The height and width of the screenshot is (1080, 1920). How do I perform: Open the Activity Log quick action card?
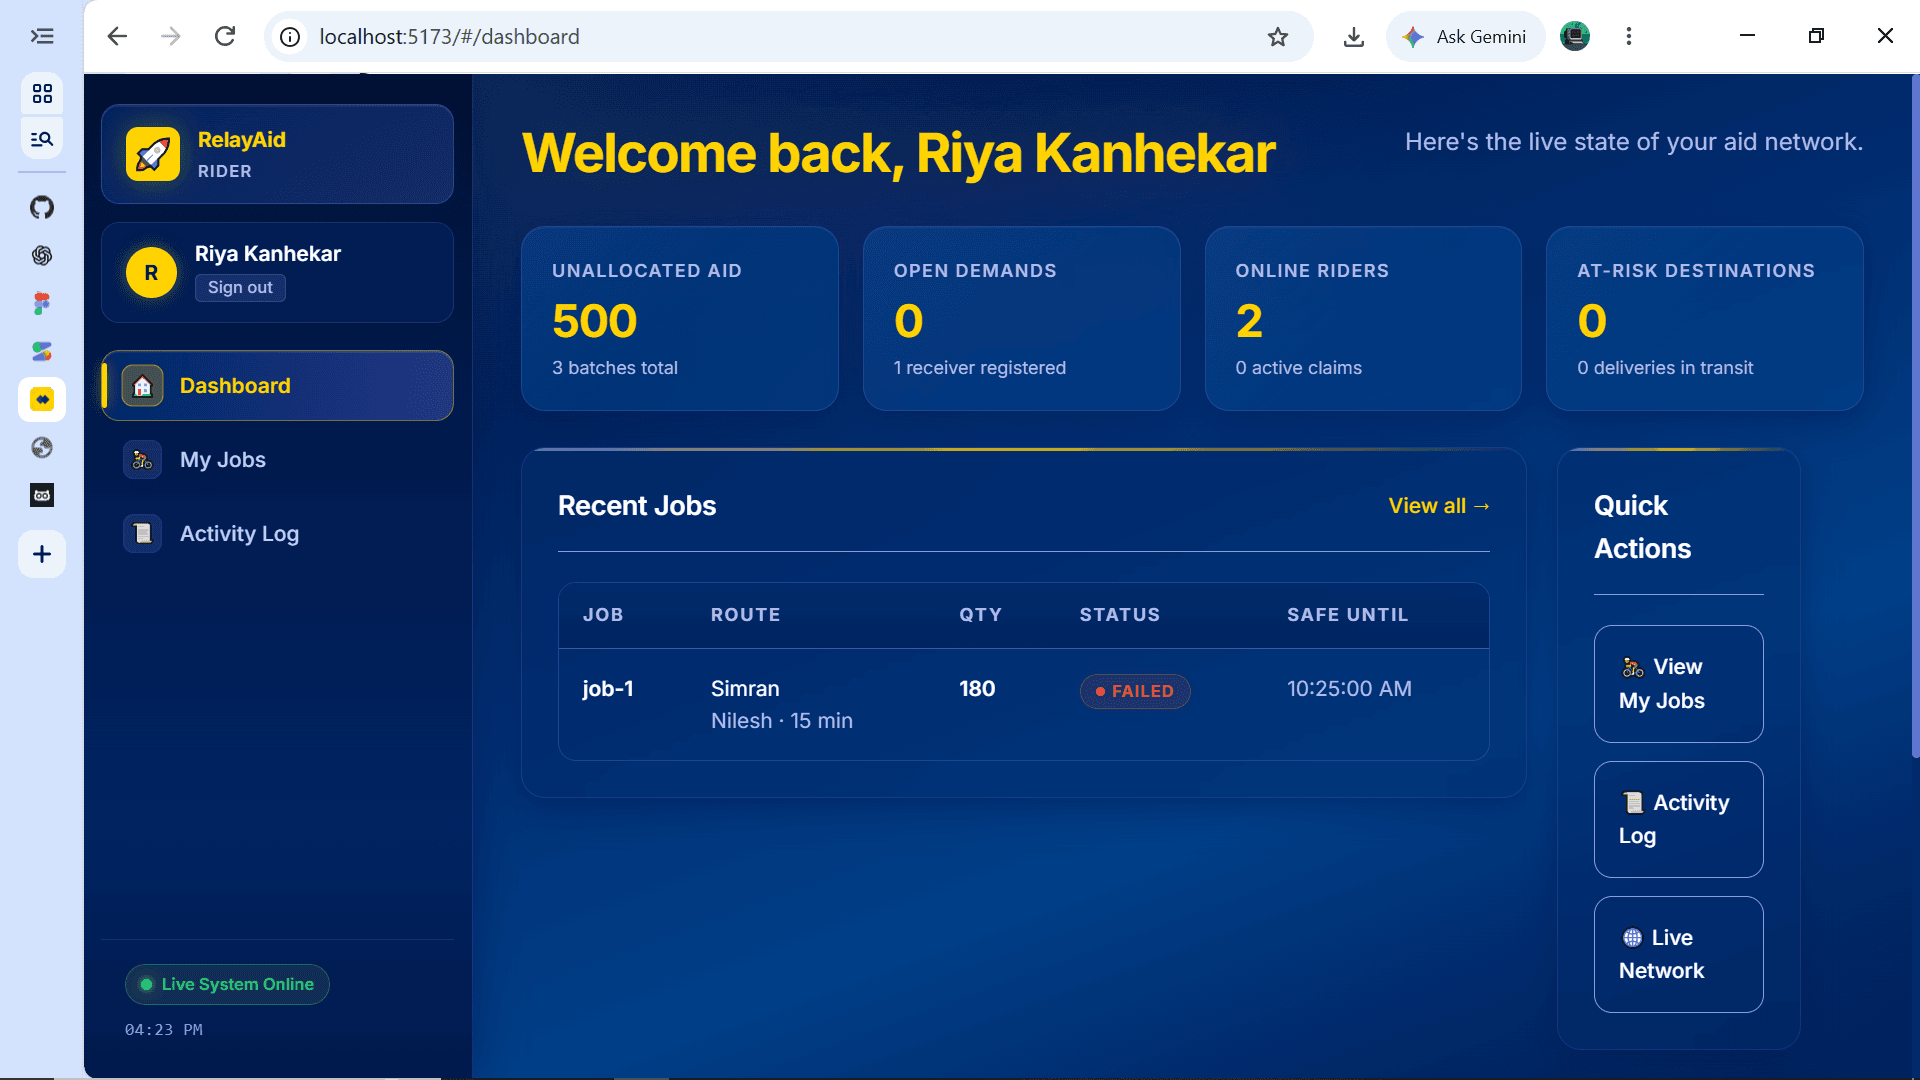coord(1678,820)
